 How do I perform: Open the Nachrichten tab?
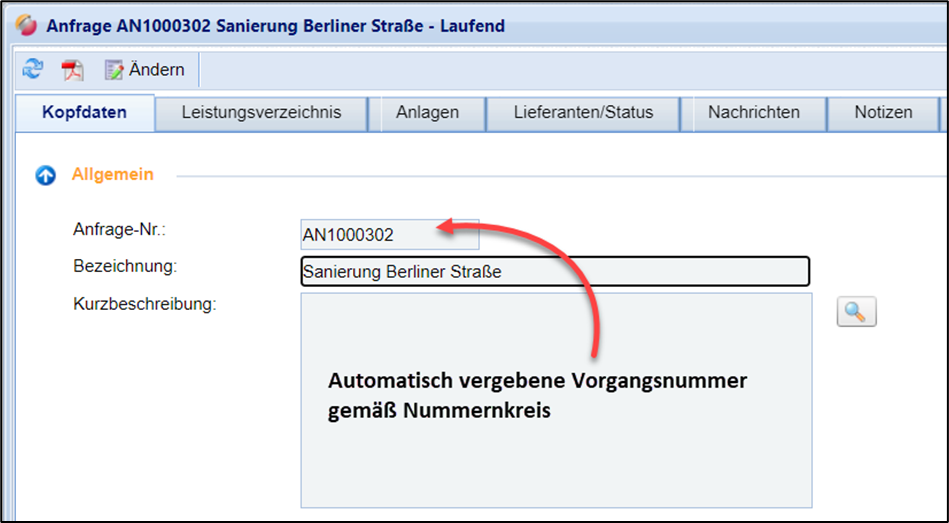coord(753,112)
